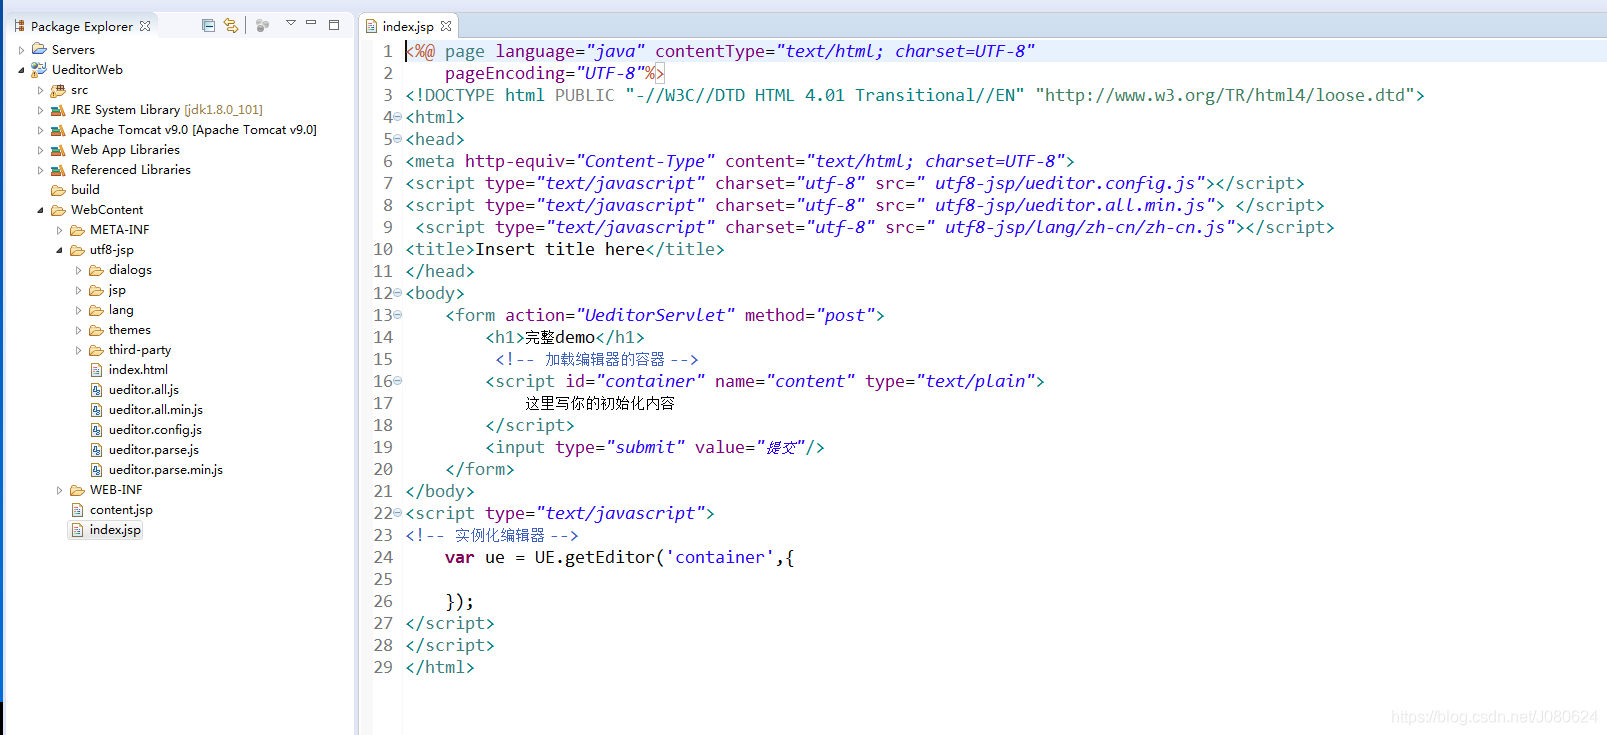The height and width of the screenshot is (735, 1607).
Task: Close the index.jsp editor tab
Action: (446, 26)
